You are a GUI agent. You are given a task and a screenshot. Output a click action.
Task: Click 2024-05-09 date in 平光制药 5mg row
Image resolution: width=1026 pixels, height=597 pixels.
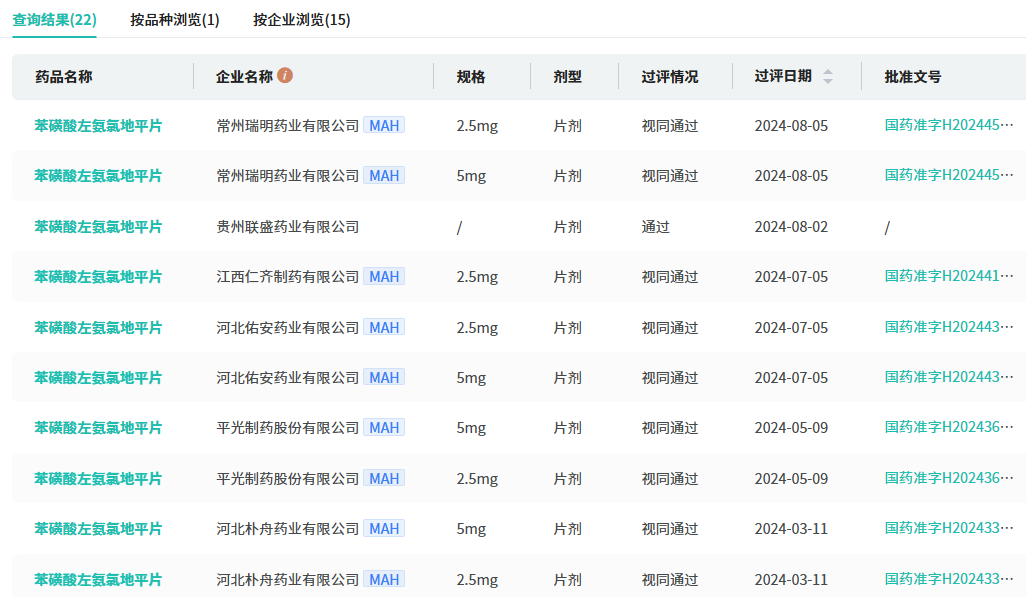[791, 428]
